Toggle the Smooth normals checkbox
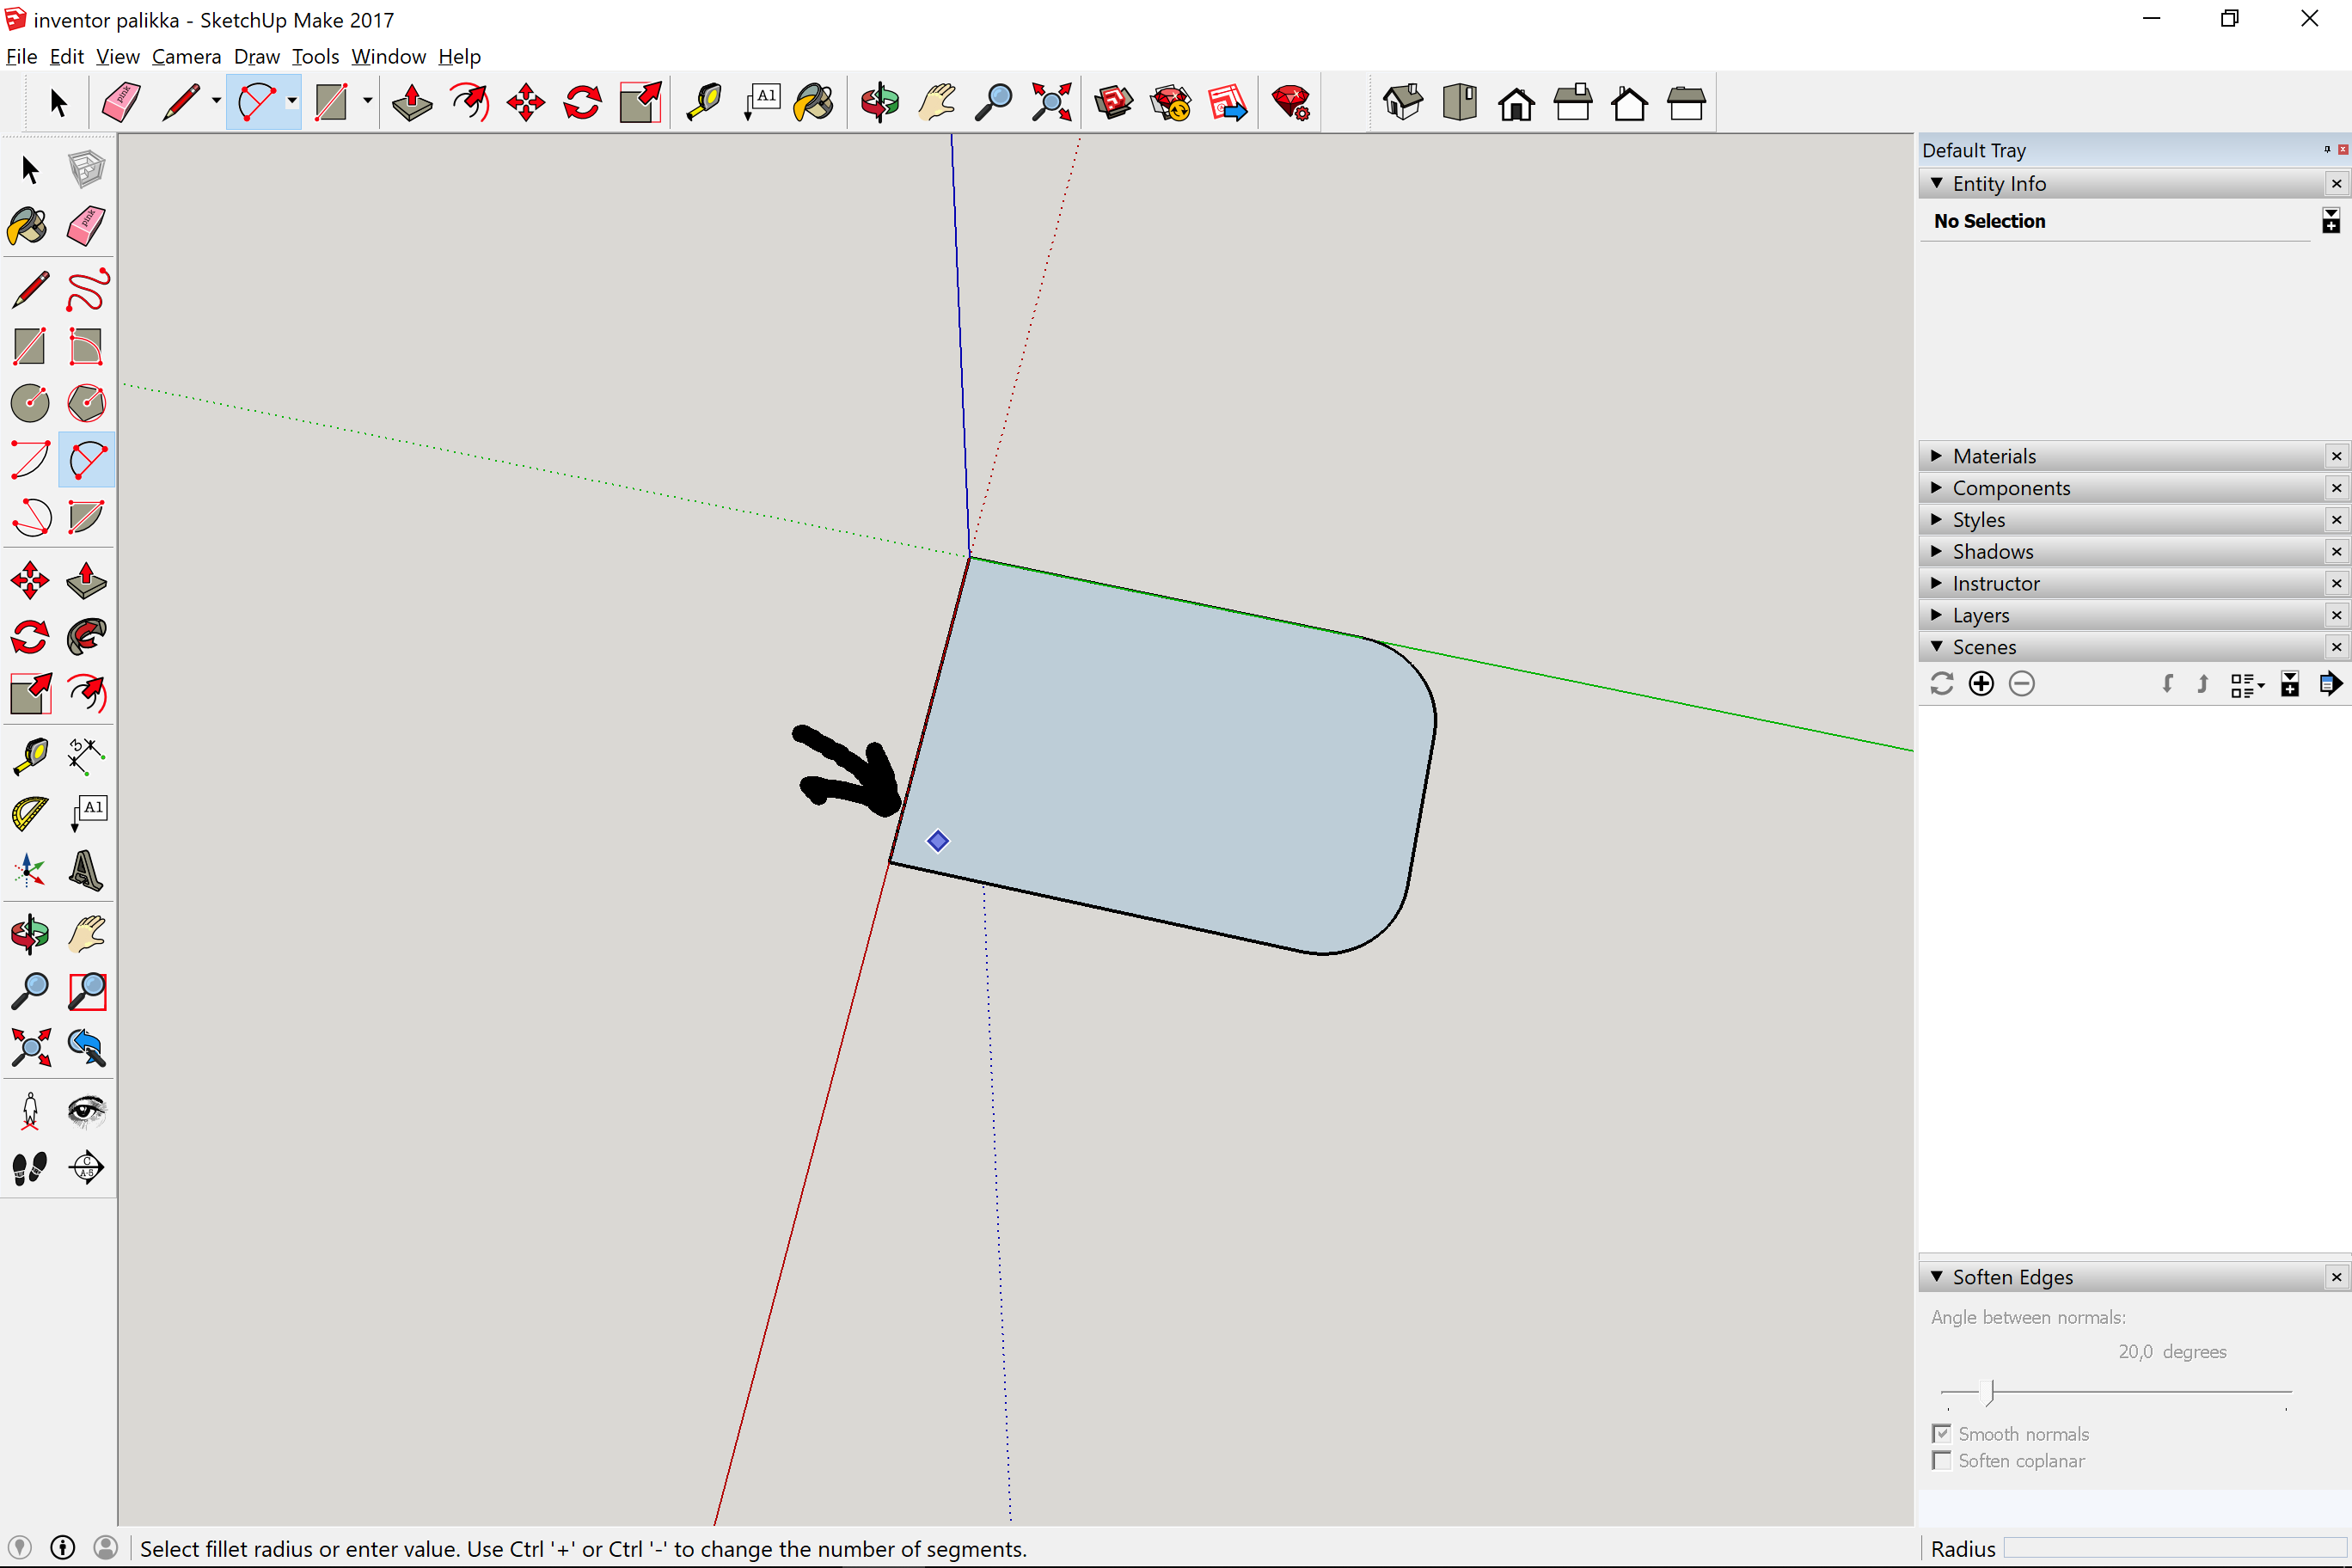This screenshot has height=1568, width=2352. pos(1942,1434)
